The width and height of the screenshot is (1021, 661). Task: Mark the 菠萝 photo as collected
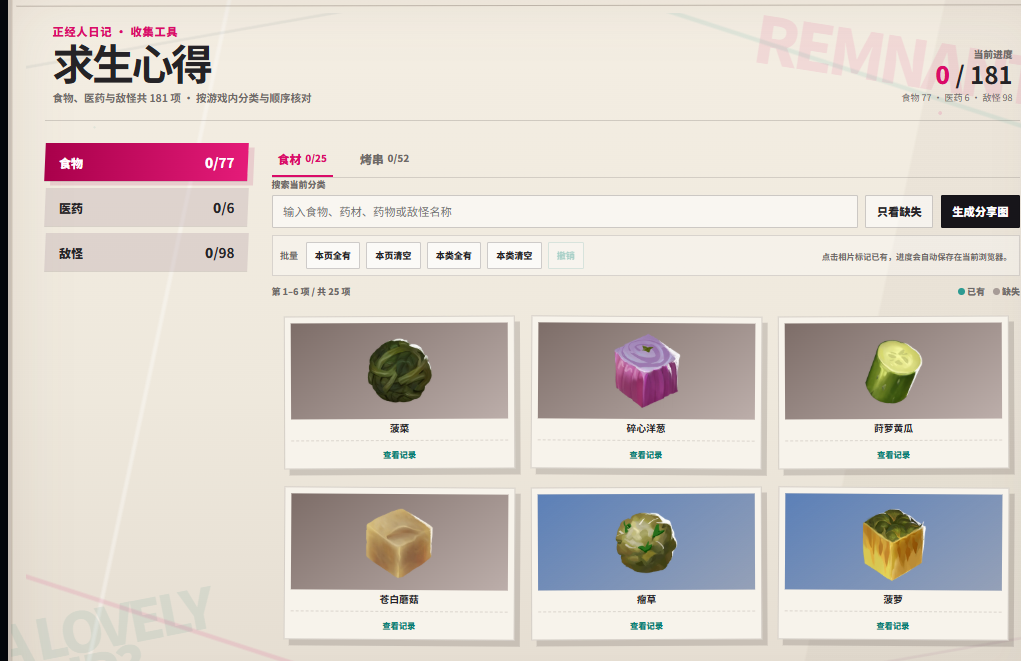[893, 542]
